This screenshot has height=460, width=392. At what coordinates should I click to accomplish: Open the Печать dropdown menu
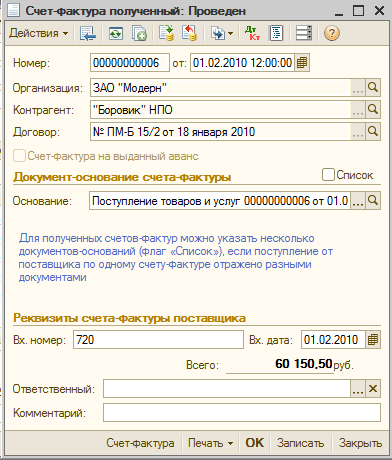[210, 443]
